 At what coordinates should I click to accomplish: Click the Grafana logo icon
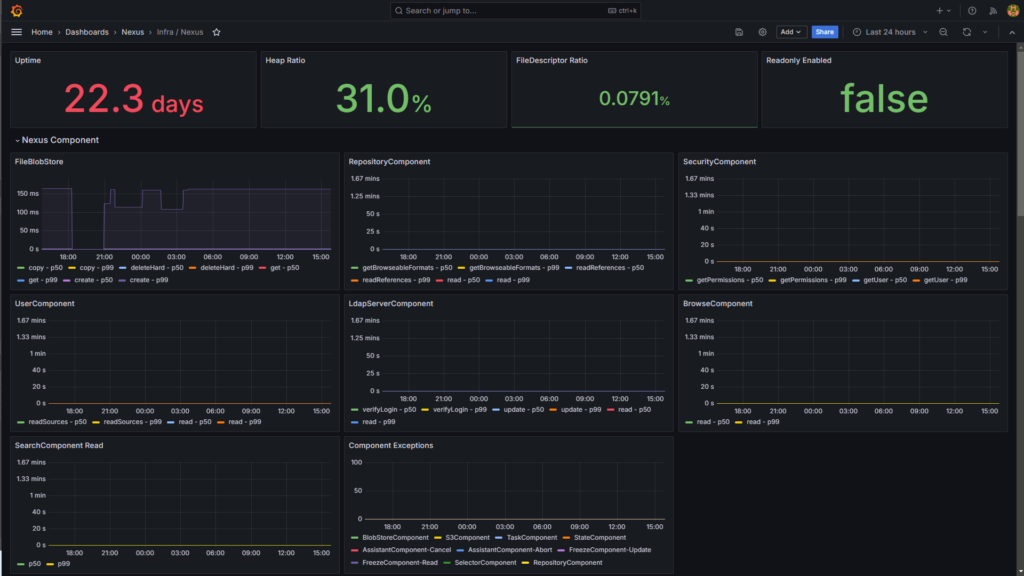pos(16,10)
